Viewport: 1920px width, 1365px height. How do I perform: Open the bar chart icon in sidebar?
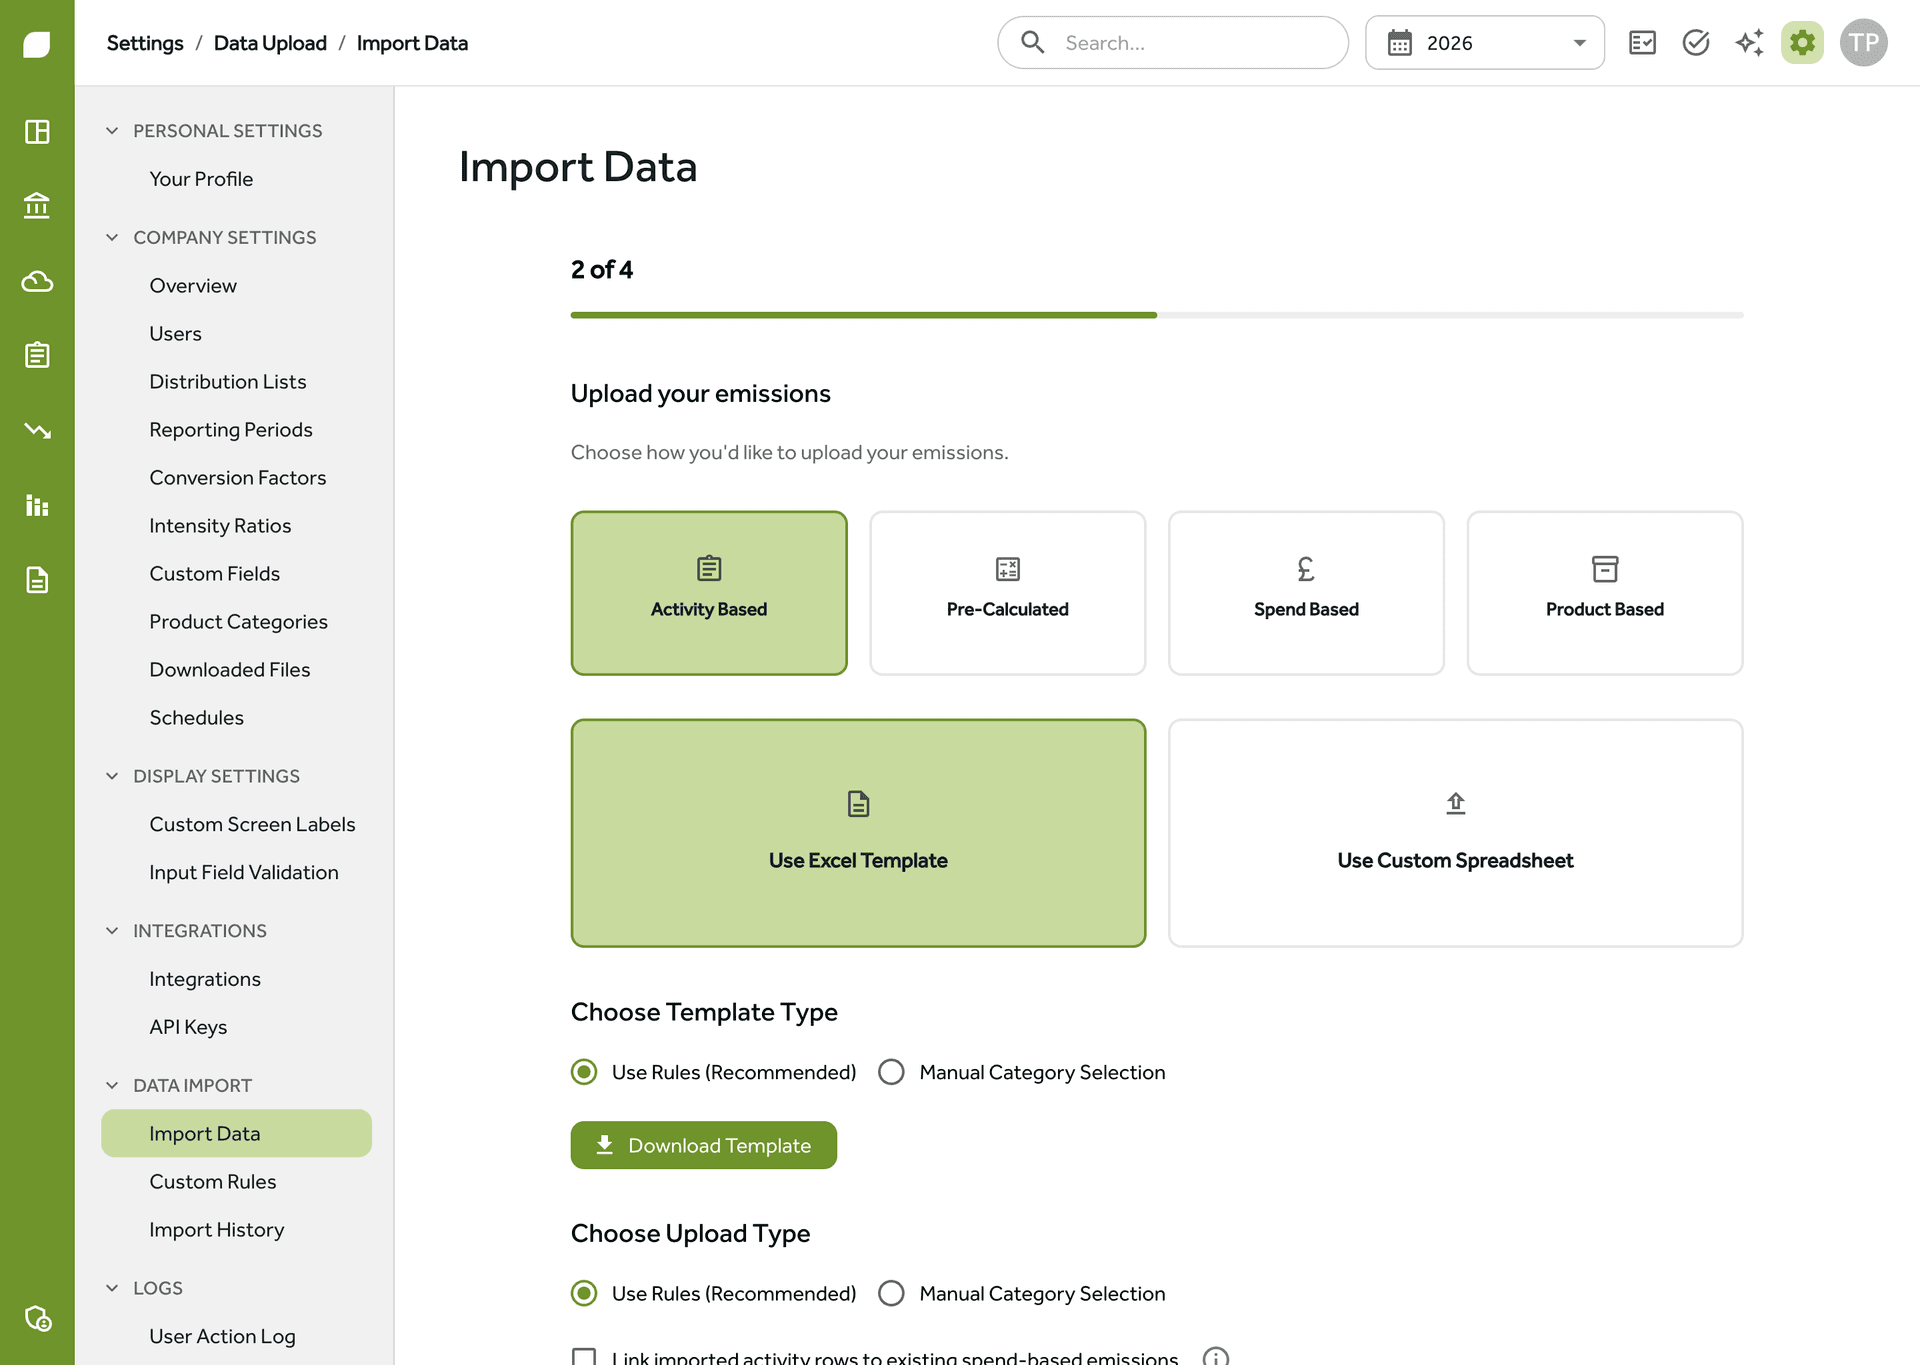pos(37,505)
